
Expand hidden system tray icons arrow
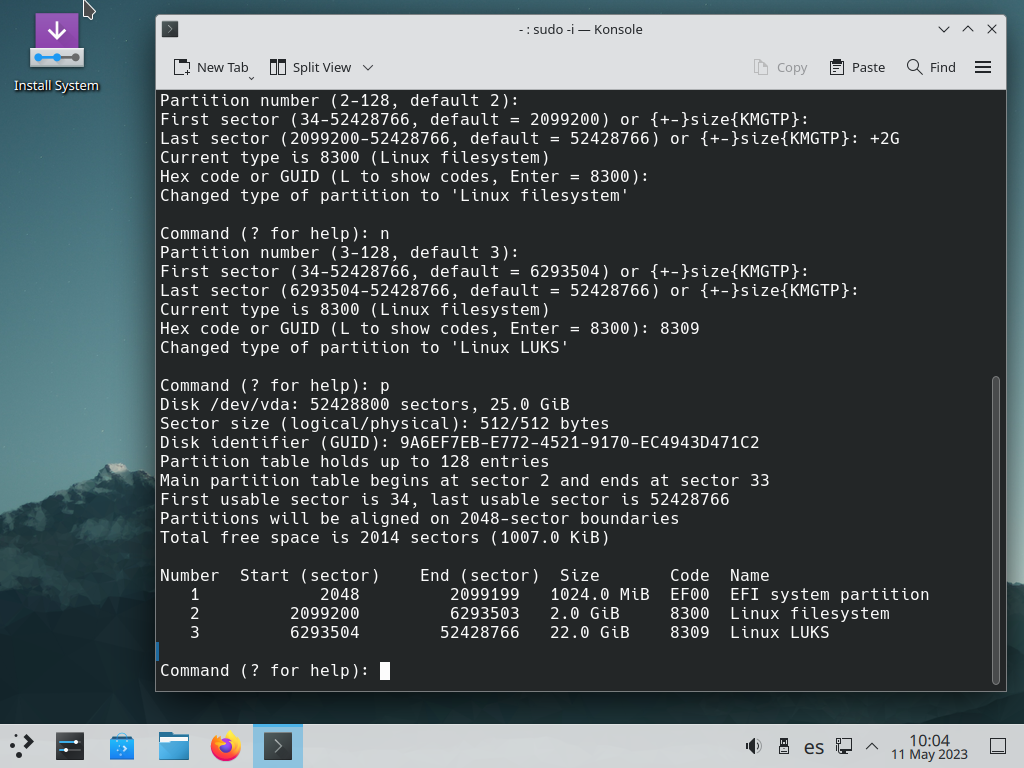[872, 746]
